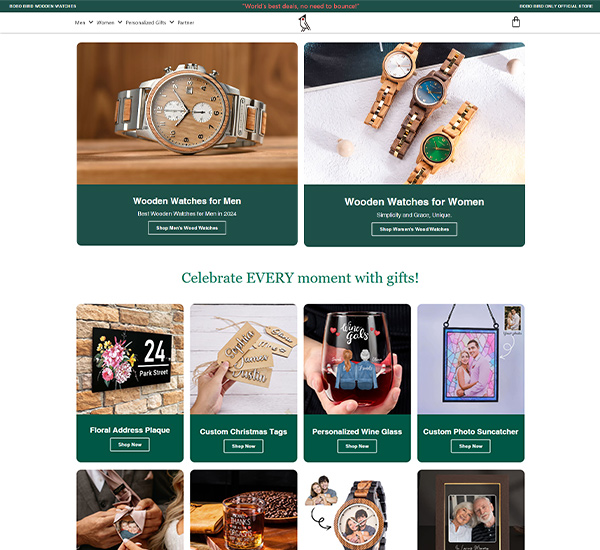Click the World's best deals banner text

click(300, 6)
